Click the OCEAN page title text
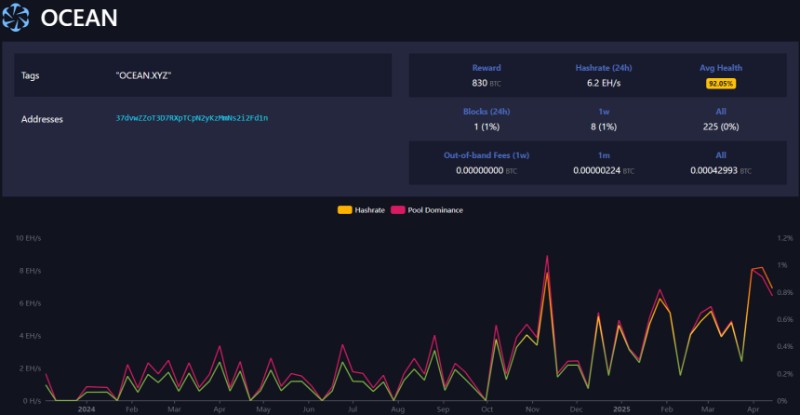Screen dimensions: 800x415 (x=79, y=17)
